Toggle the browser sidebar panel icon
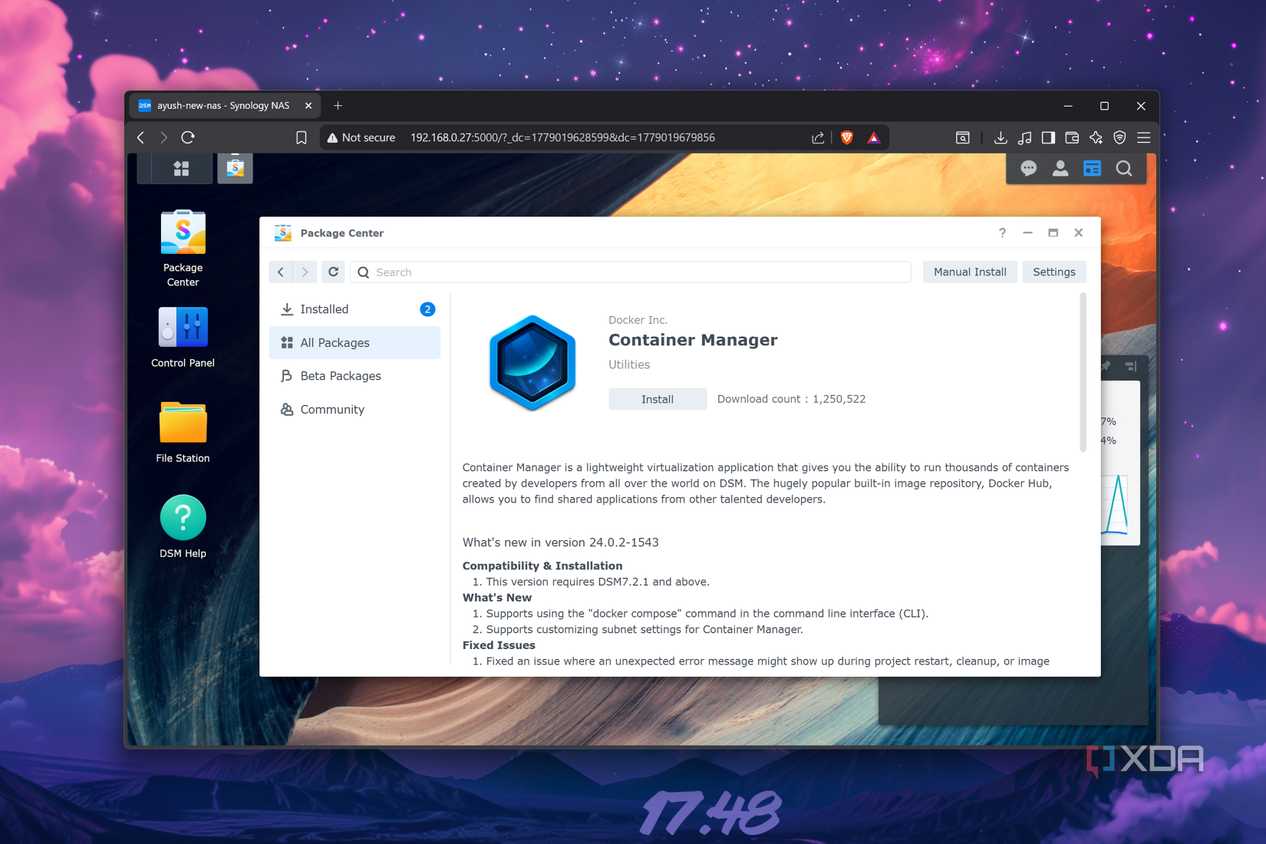The height and width of the screenshot is (844, 1266). click(1048, 138)
